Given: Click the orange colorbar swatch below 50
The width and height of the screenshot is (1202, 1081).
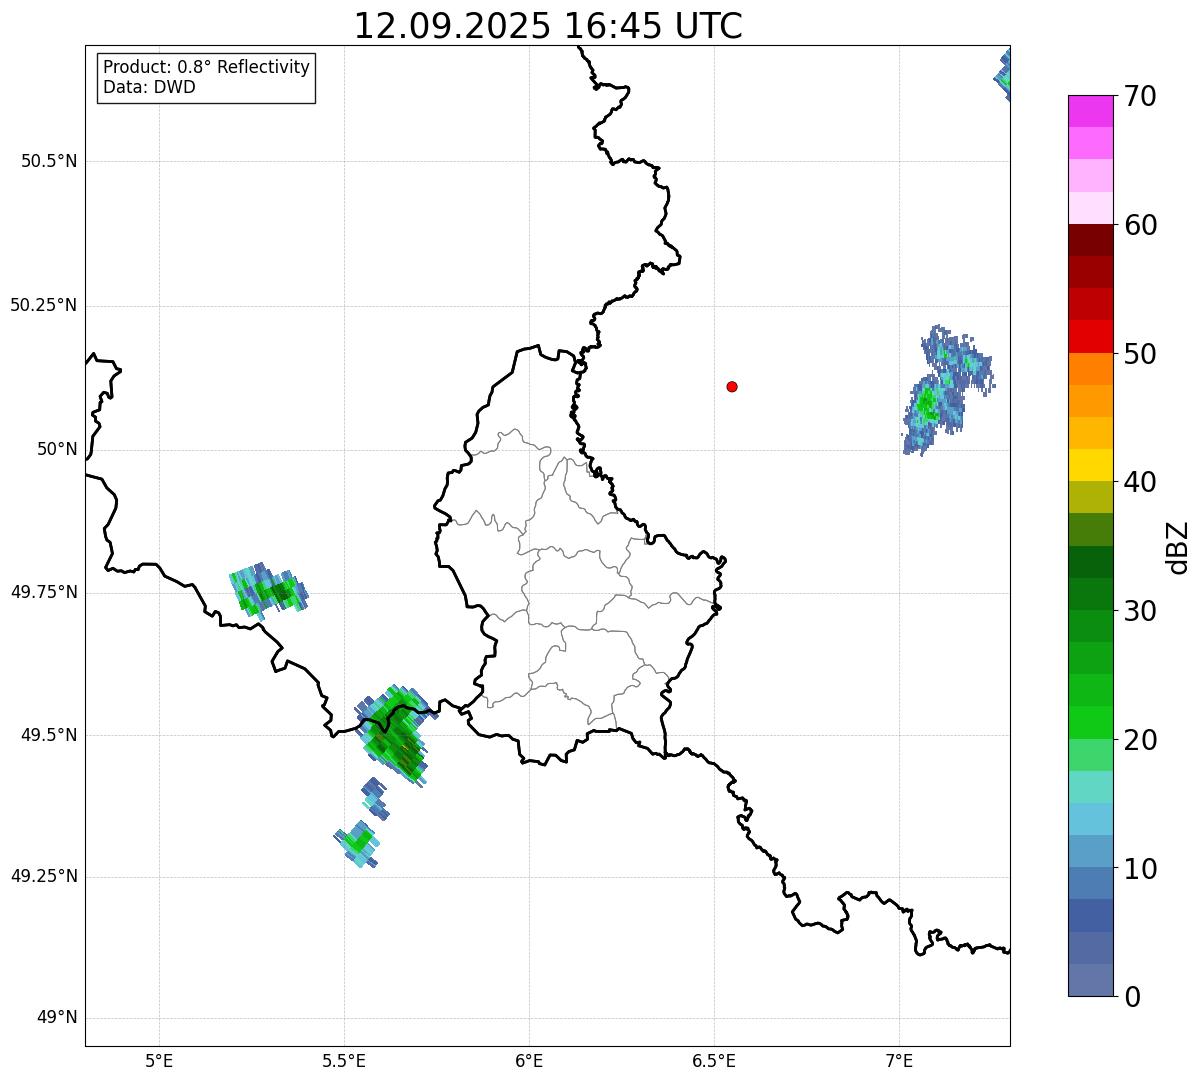Looking at the screenshot, I should 1090,369.
